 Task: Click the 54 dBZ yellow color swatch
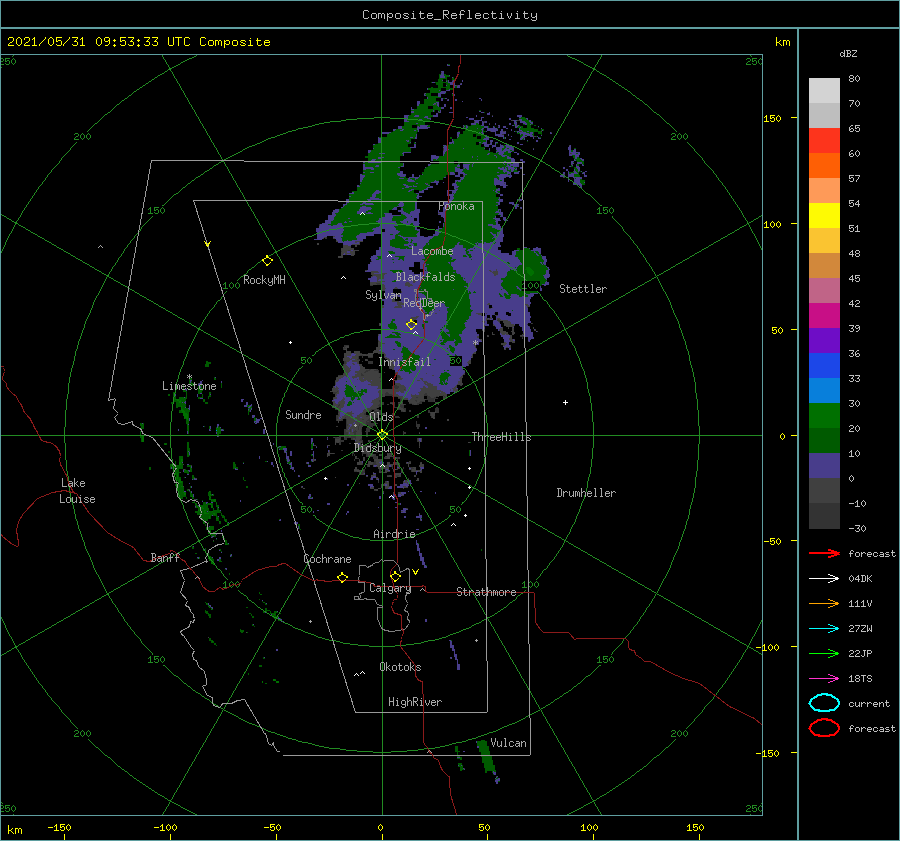point(824,215)
